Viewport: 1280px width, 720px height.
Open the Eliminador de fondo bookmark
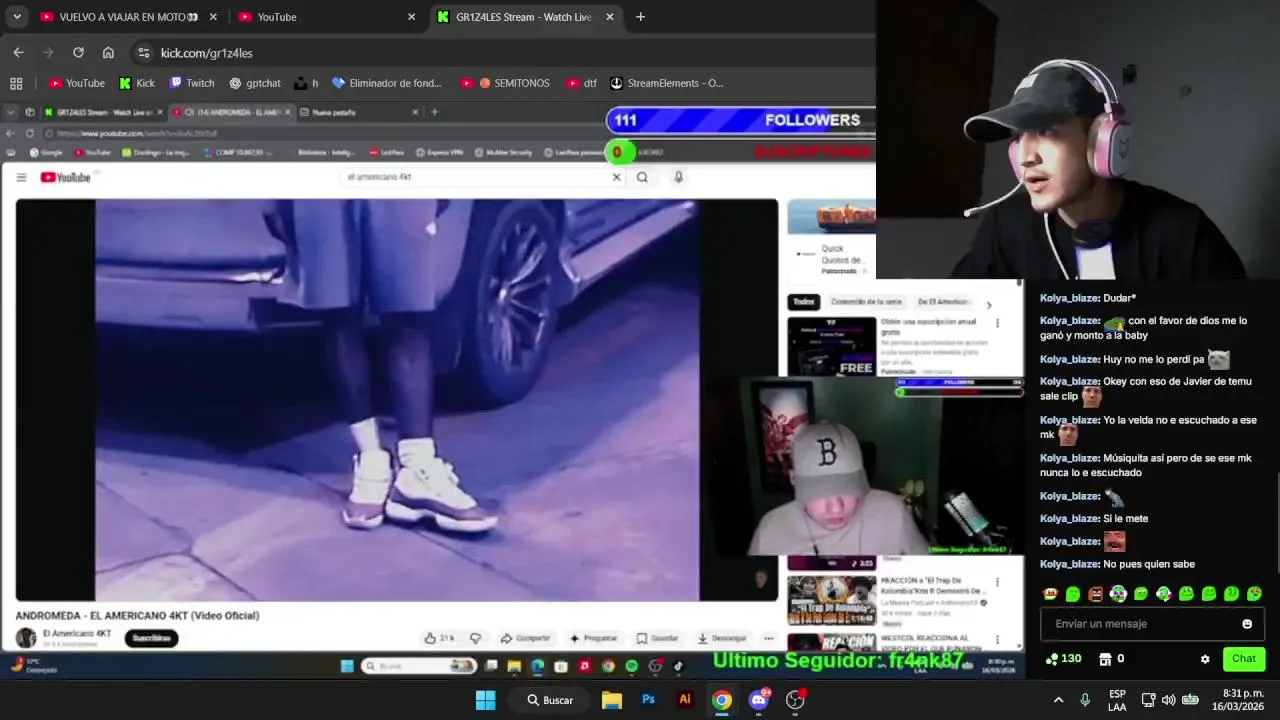(386, 83)
